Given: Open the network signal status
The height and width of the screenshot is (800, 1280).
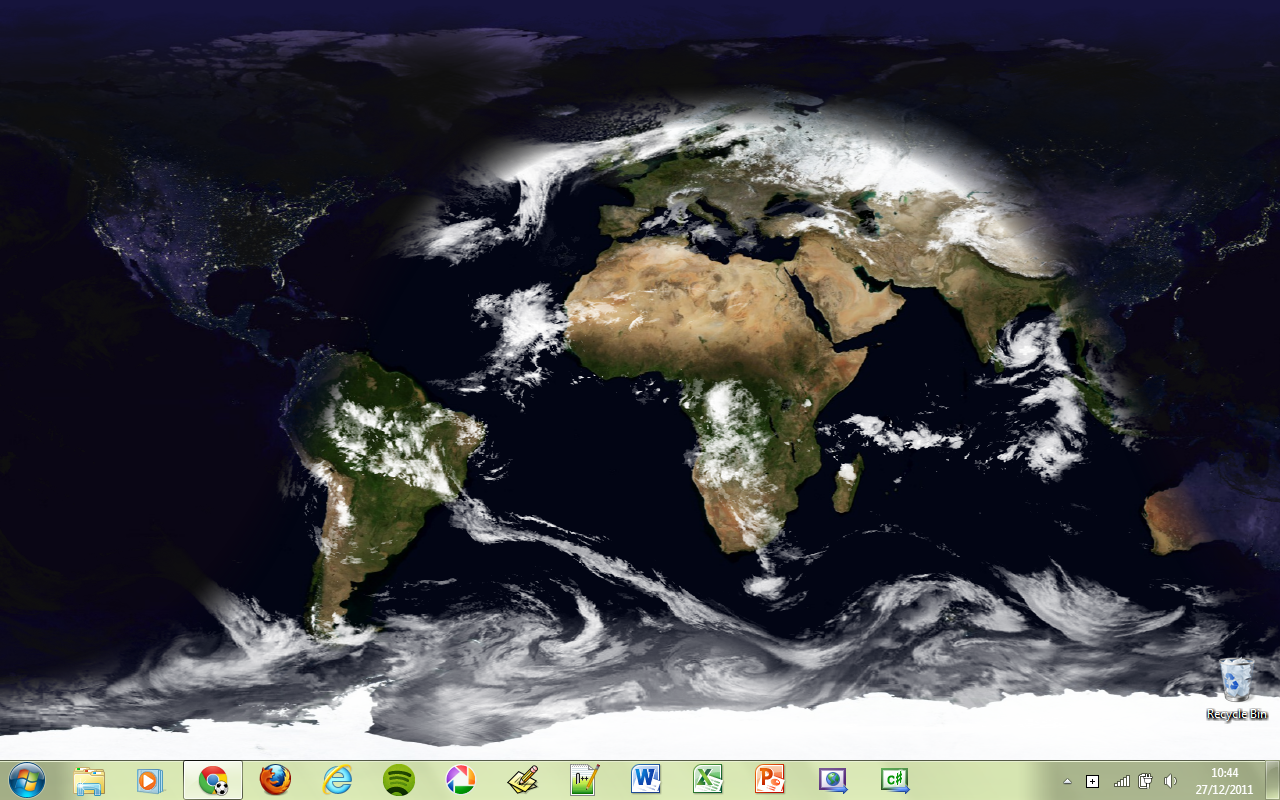Looking at the screenshot, I should tap(1121, 781).
